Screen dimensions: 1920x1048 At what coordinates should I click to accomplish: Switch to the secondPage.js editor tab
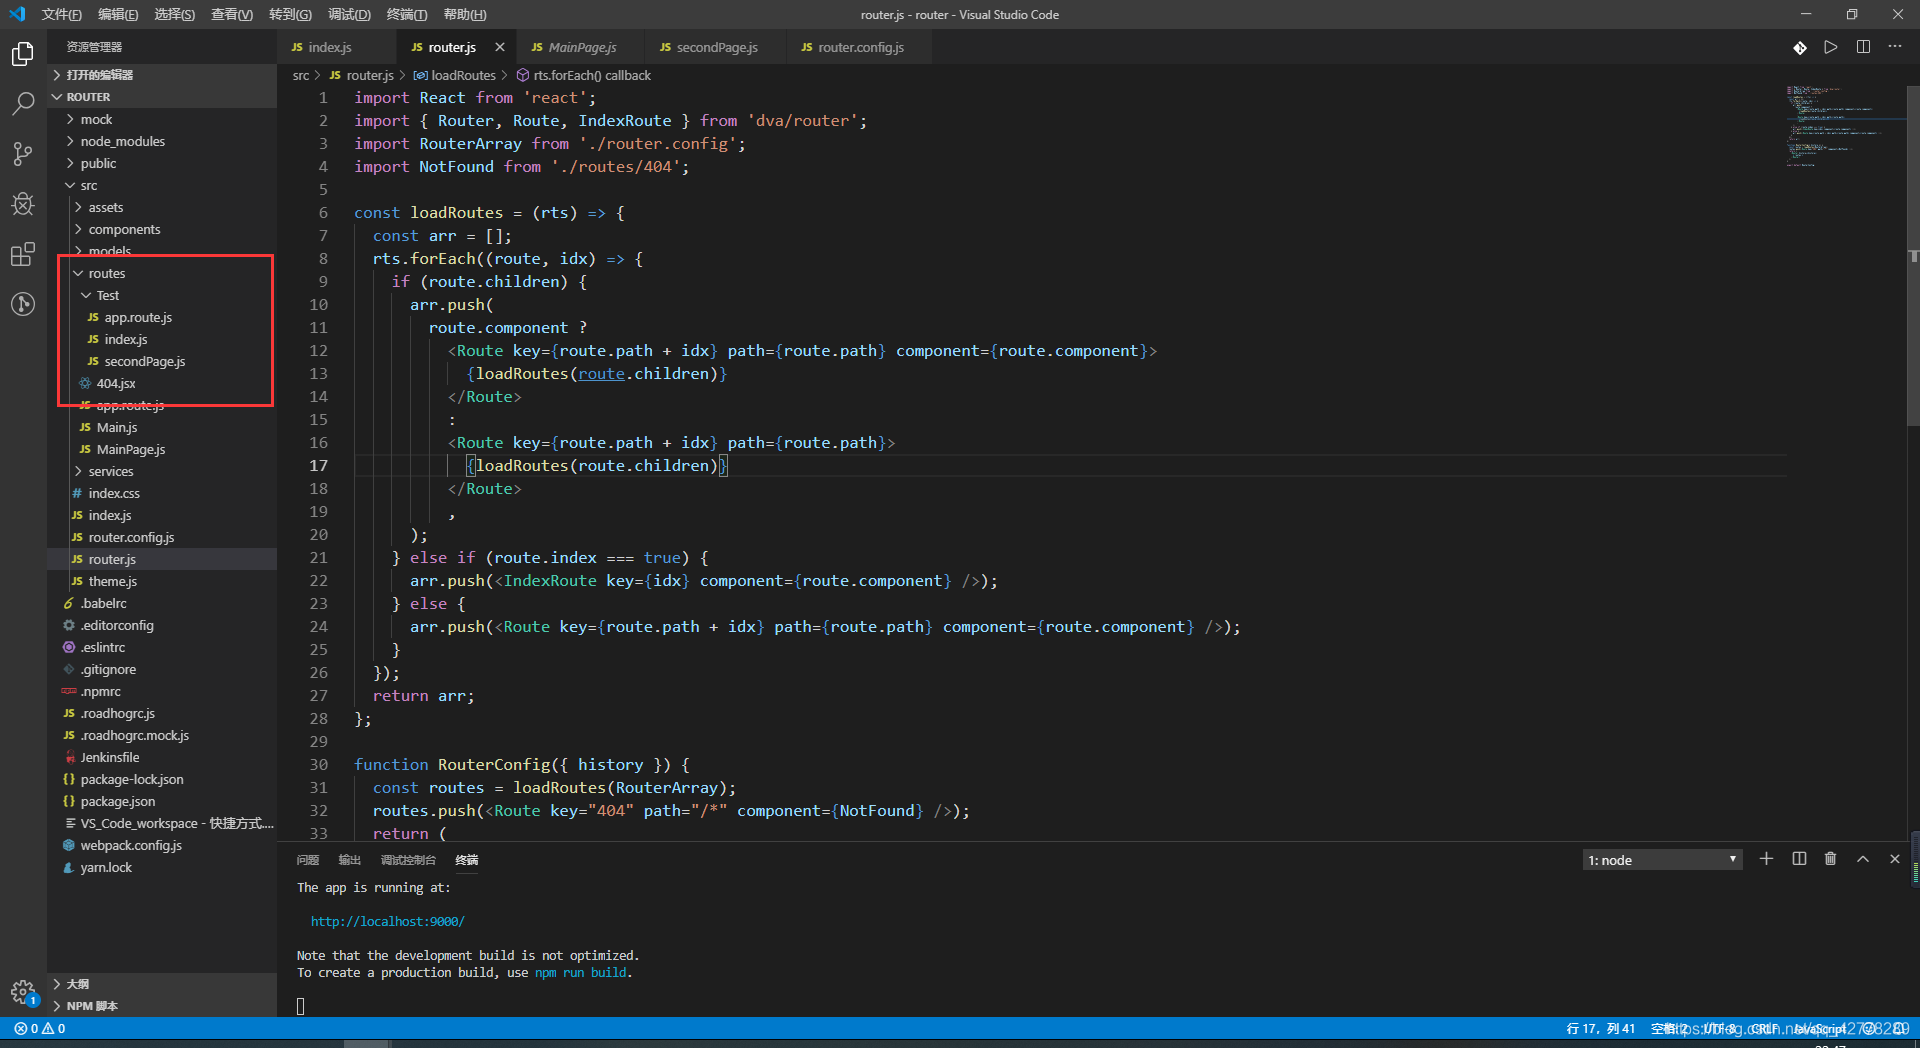pos(716,47)
